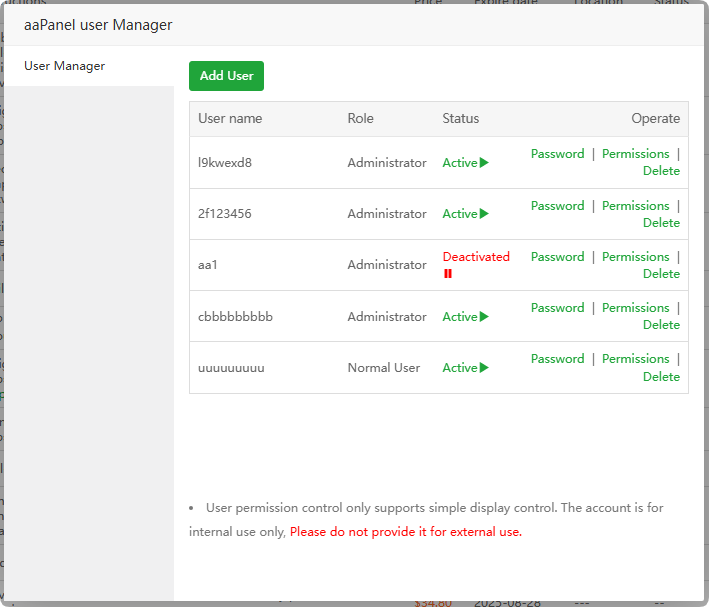Screen dimensions: 709x607
Task: Open Password settings for user l9kwexd8
Action: 557,154
